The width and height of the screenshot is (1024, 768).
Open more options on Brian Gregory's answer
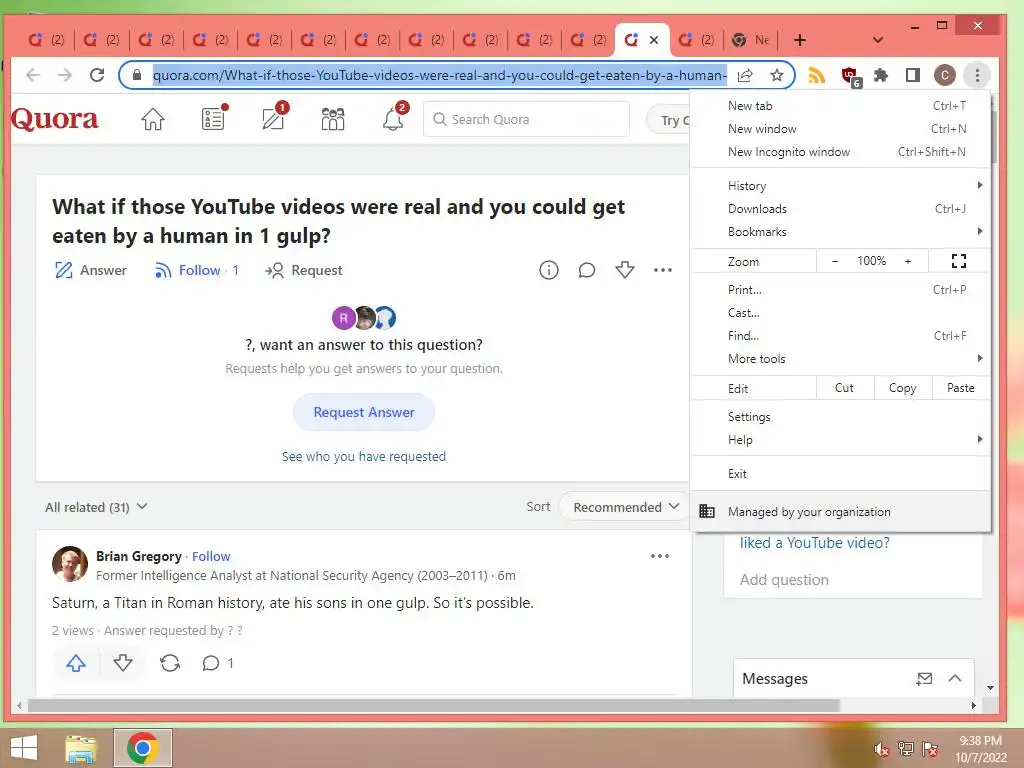[660, 556]
